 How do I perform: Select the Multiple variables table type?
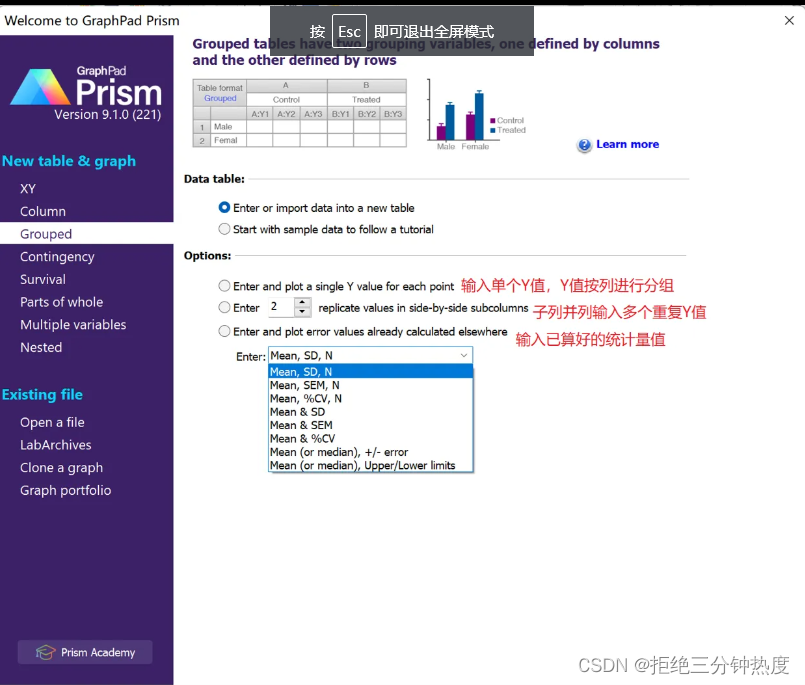tap(72, 324)
